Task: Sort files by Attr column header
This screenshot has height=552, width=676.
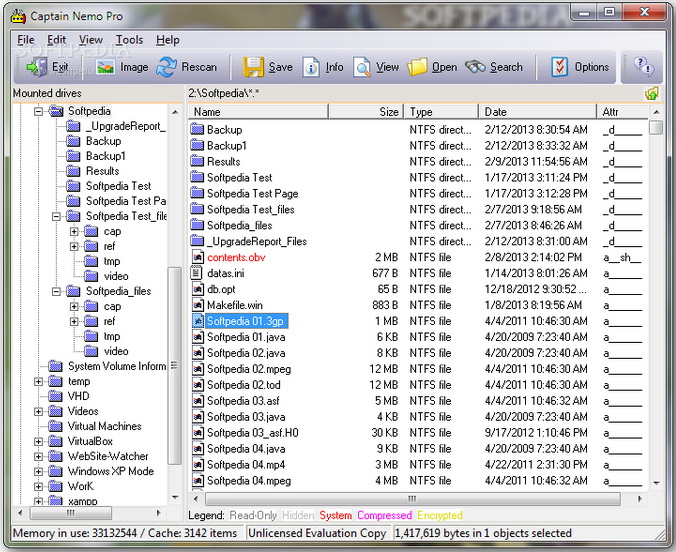Action: (x=623, y=112)
